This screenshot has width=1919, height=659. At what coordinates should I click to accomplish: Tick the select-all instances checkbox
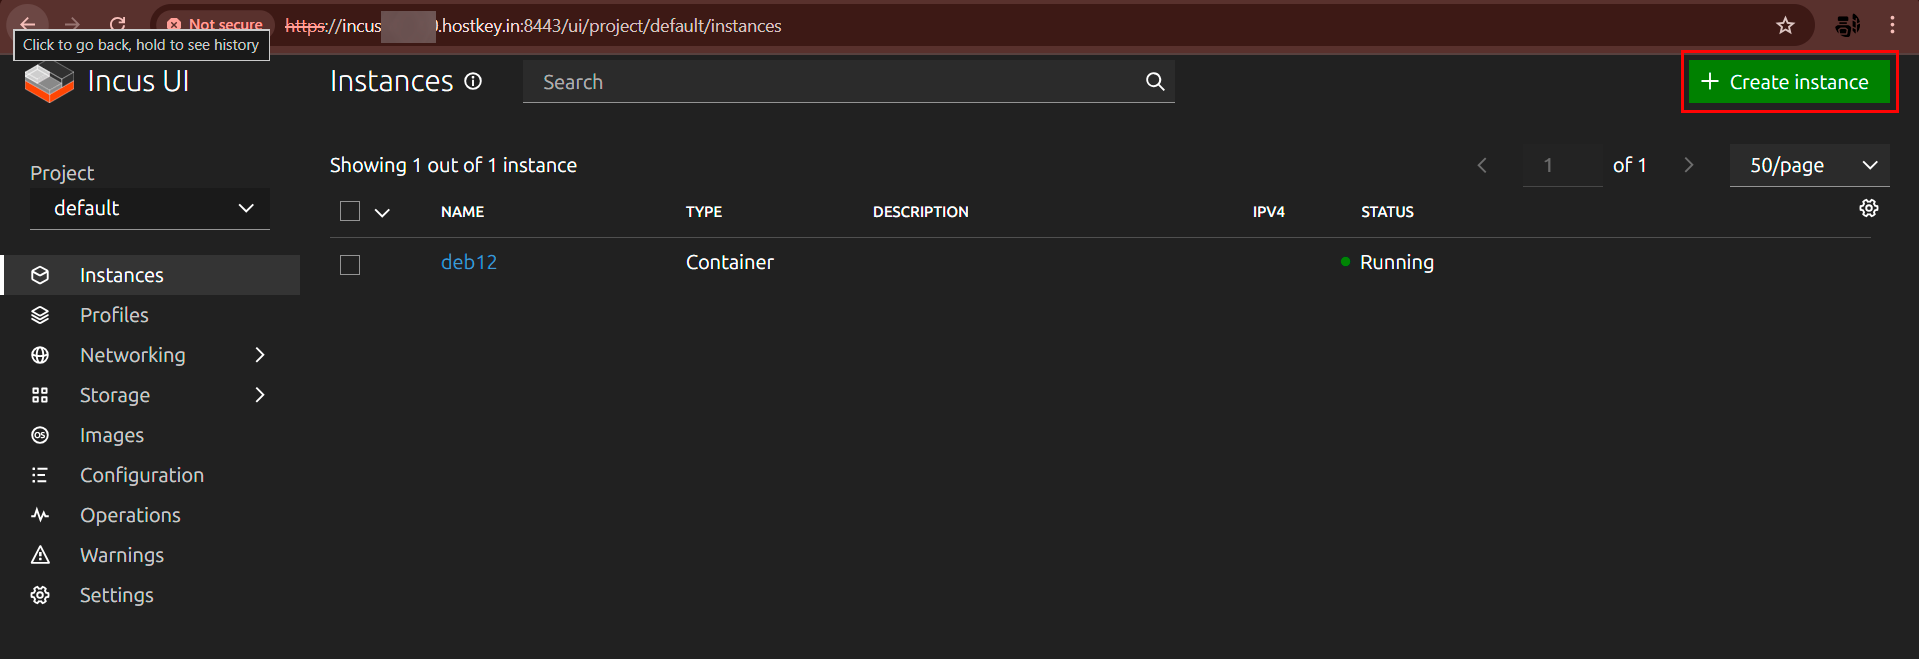pos(350,211)
